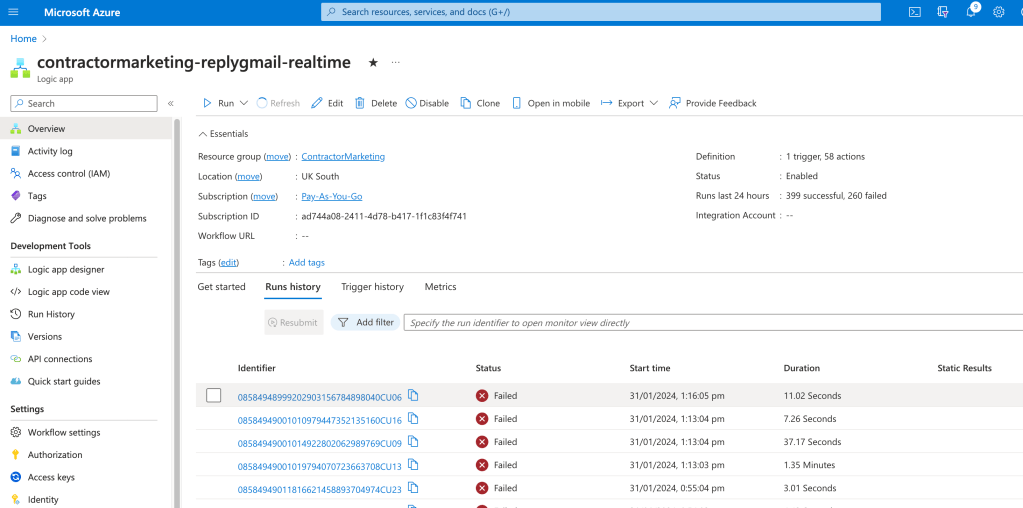Open the more options ellipsis beside the title

tap(395, 63)
